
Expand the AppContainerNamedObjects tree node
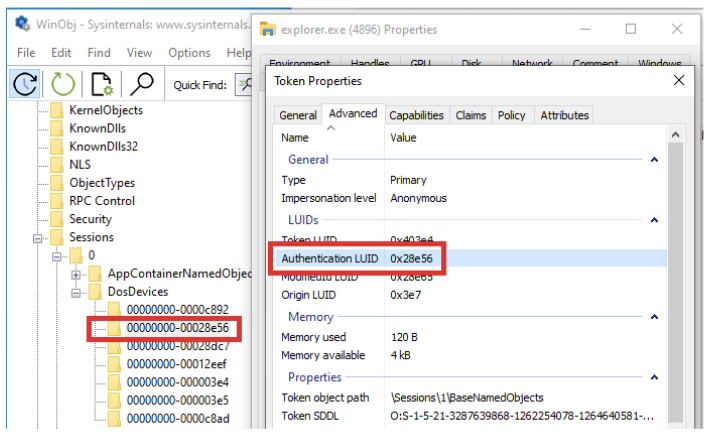[76, 274]
